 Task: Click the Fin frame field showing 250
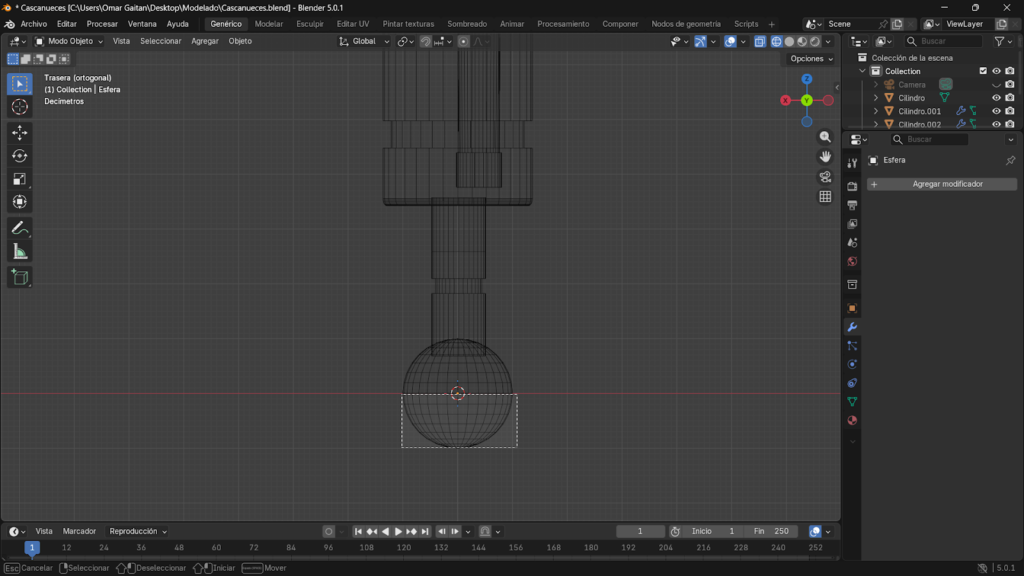pos(770,531)
